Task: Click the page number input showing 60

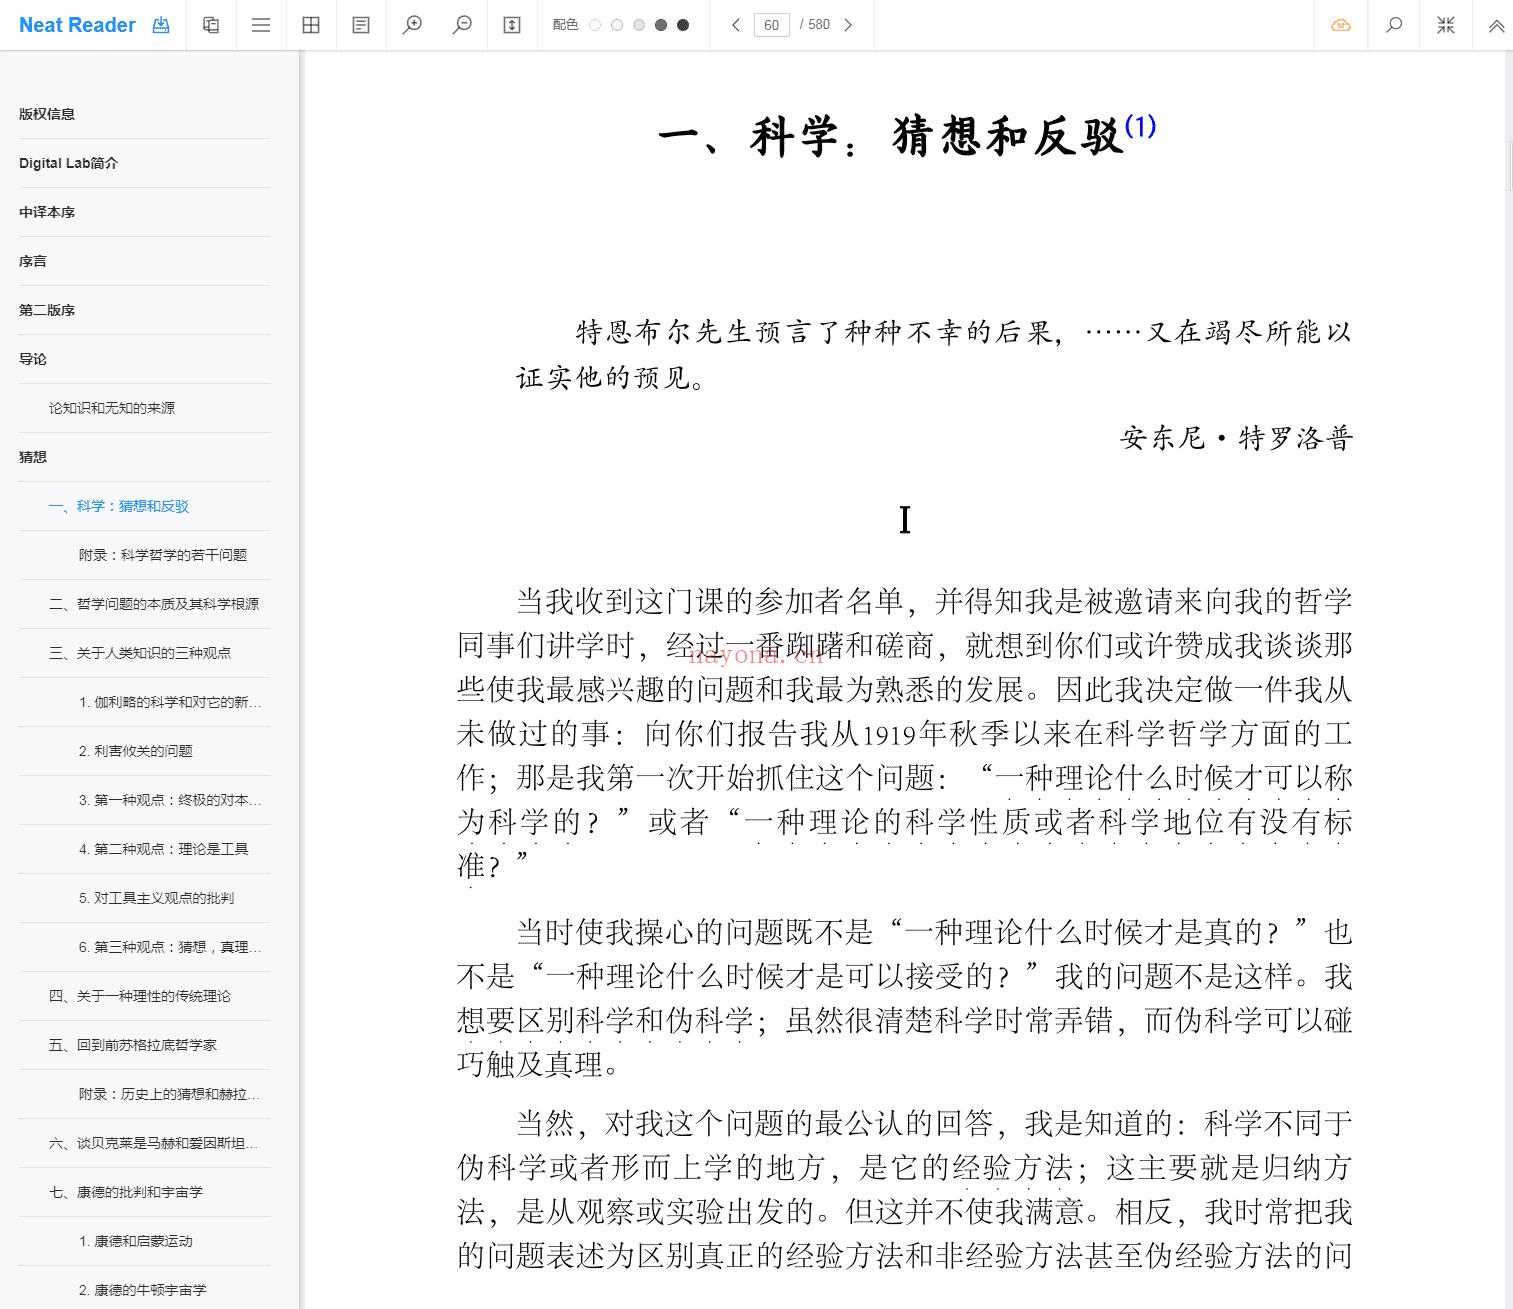Action: coord(772,25)
